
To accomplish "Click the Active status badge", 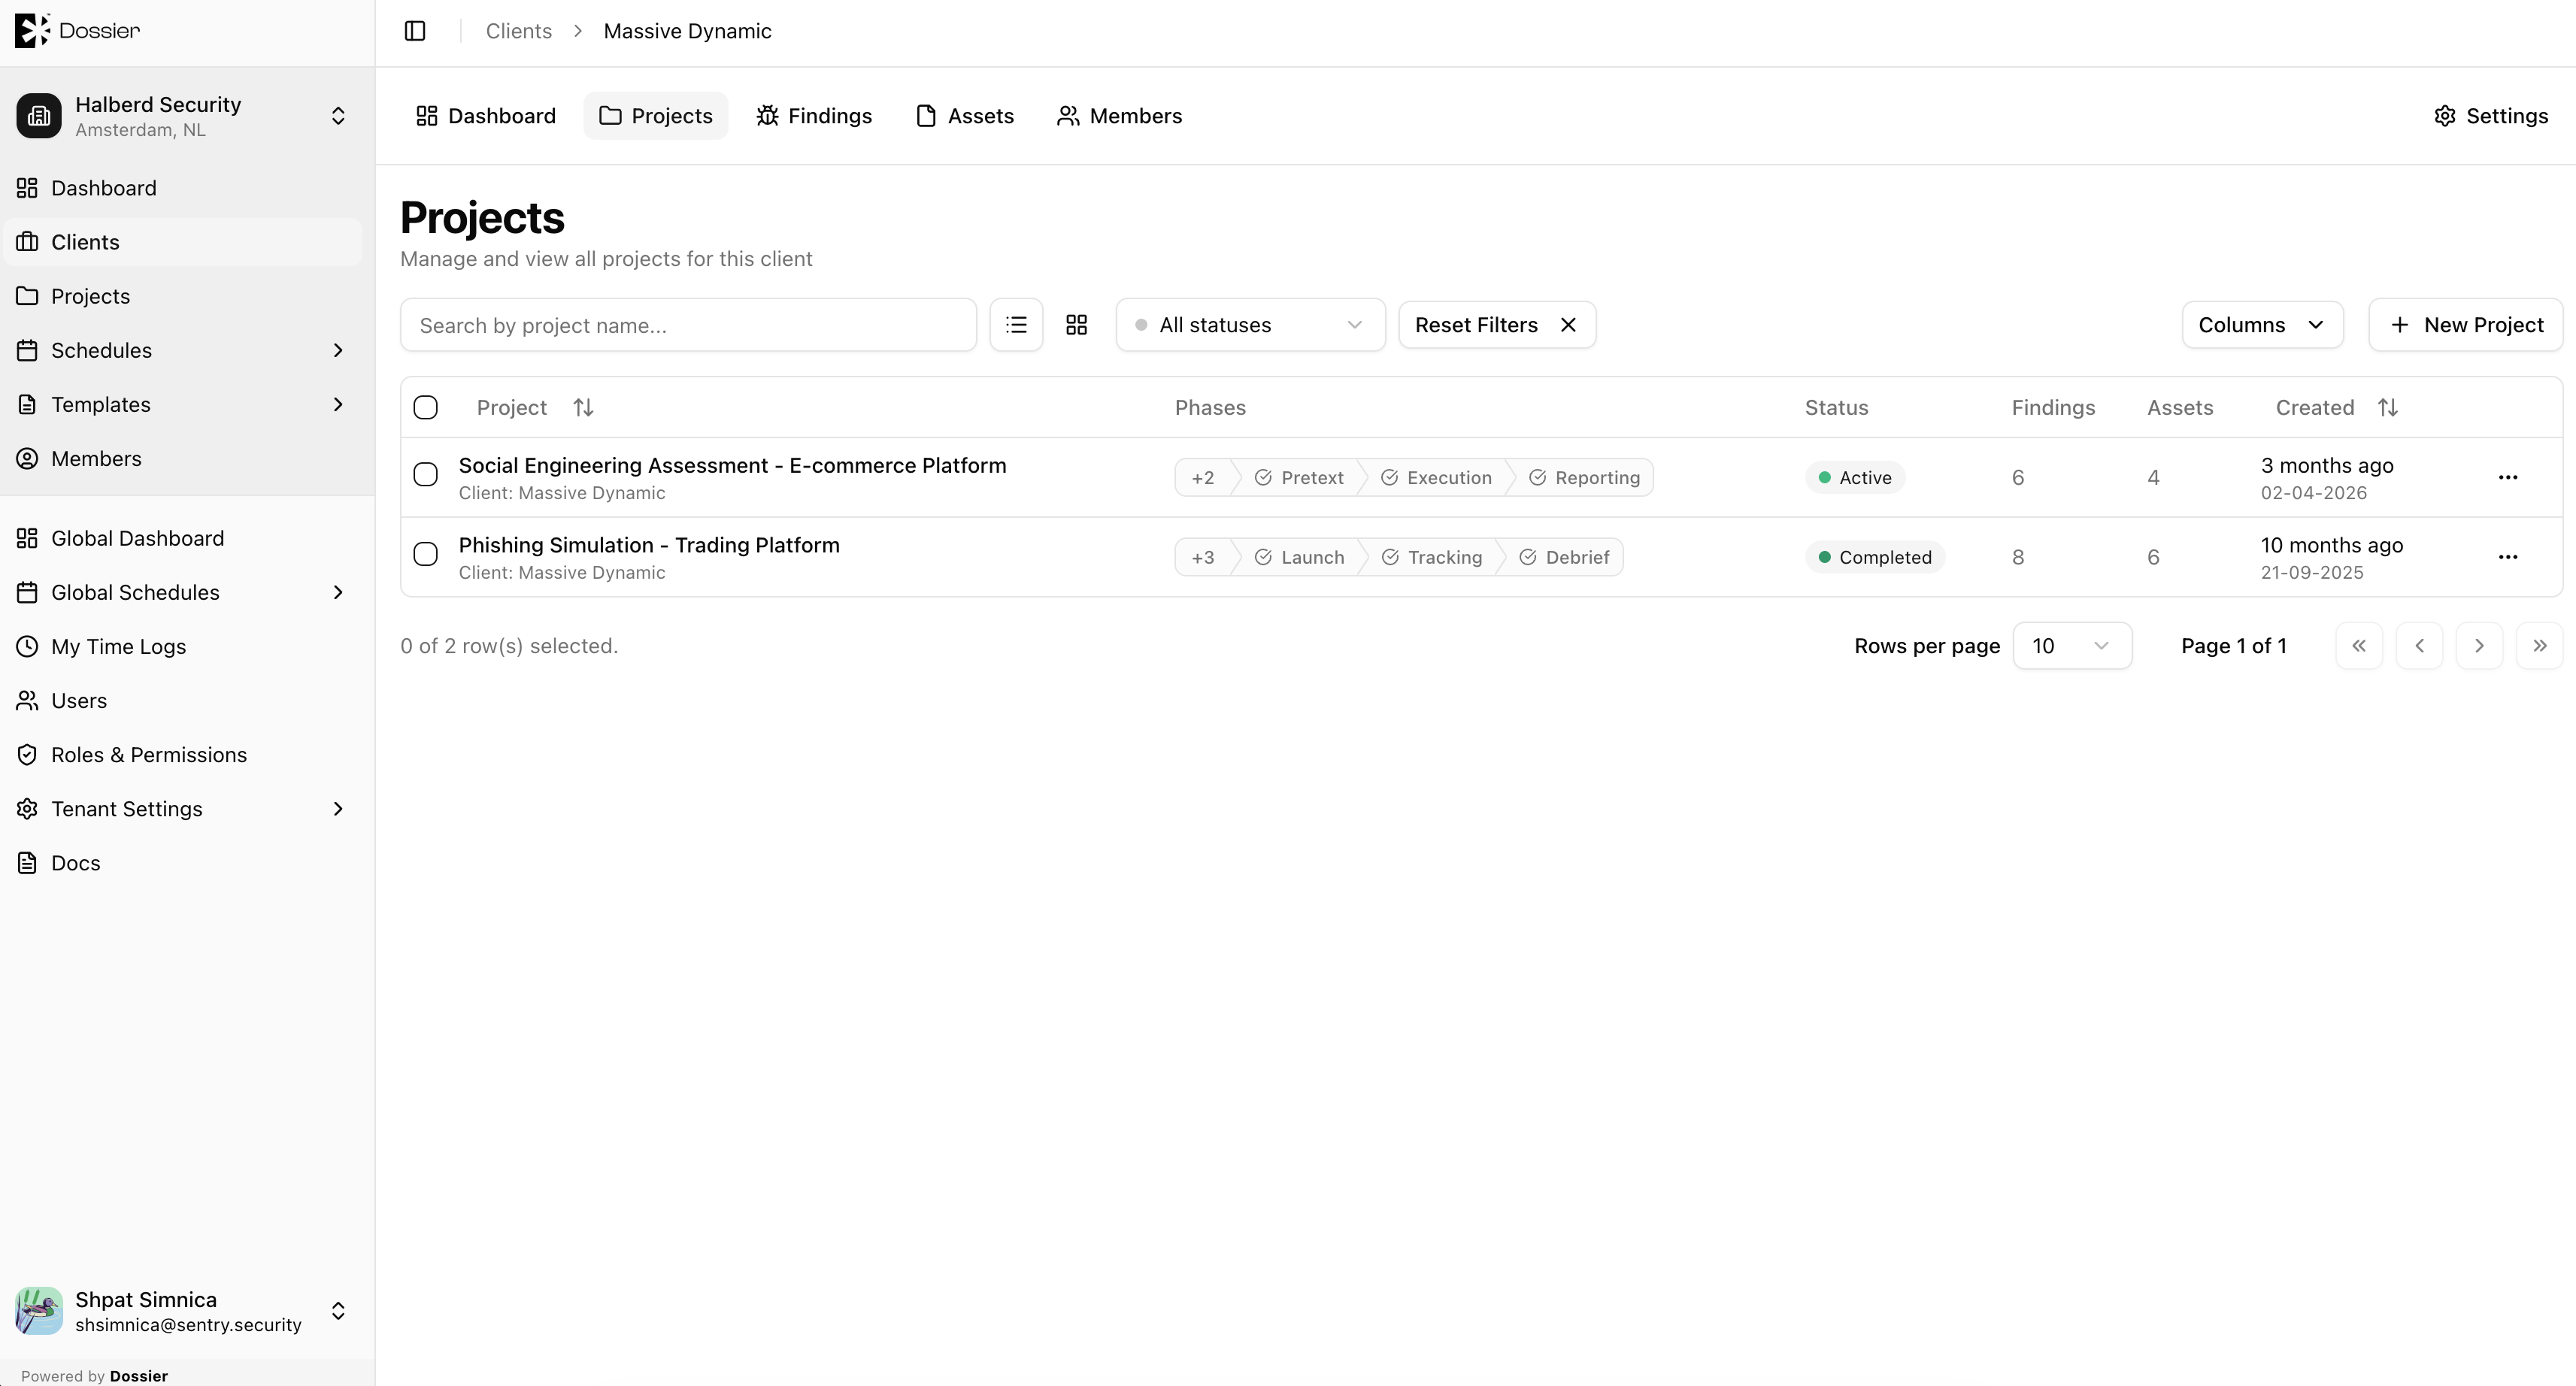I will pyautogui.click(x=1855, y=478).
